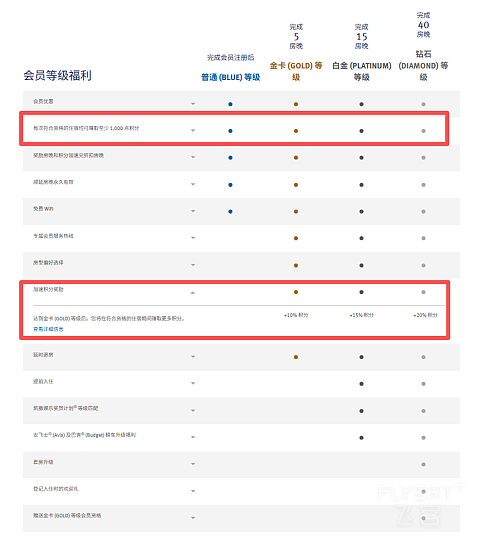Select the 普通 (BLUE) 等级 column header
480x542 pixels.
[230, 77]
